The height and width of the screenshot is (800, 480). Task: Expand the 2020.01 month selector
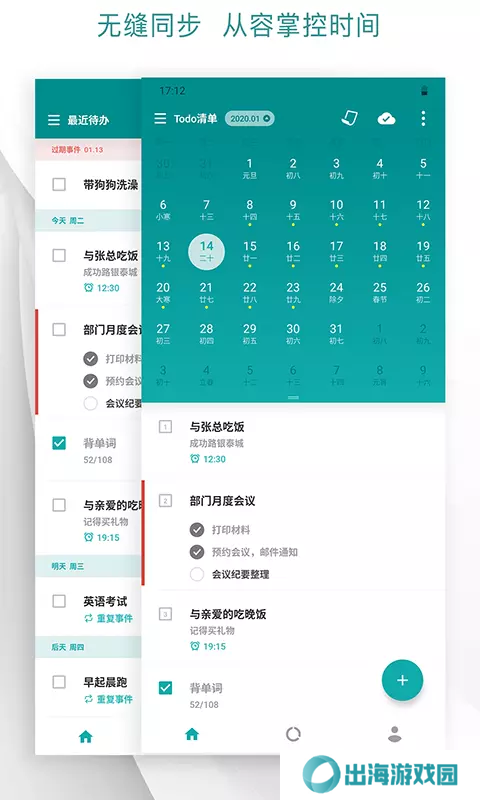click(x=249, y=119)
